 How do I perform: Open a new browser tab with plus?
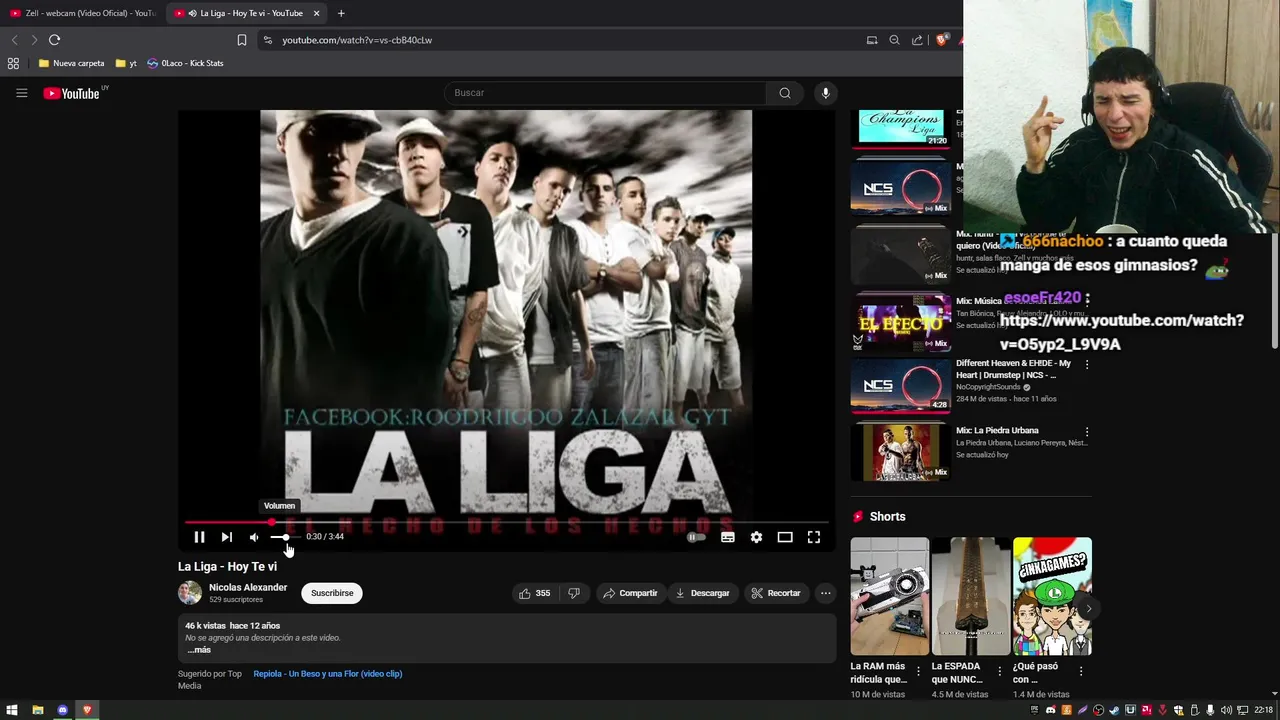(341, 13)
